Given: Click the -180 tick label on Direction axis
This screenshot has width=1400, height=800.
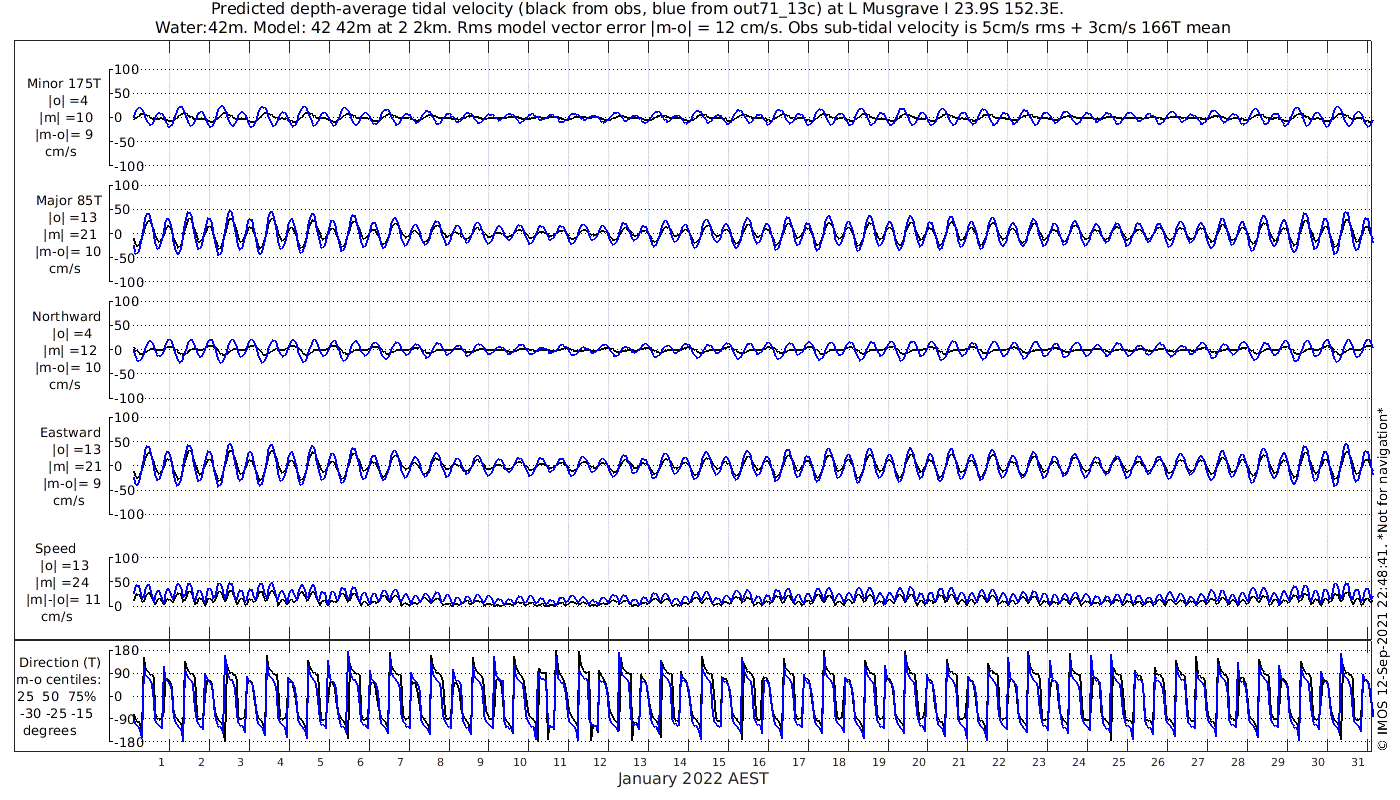Looking at the screenshot, I should [122, 743].
